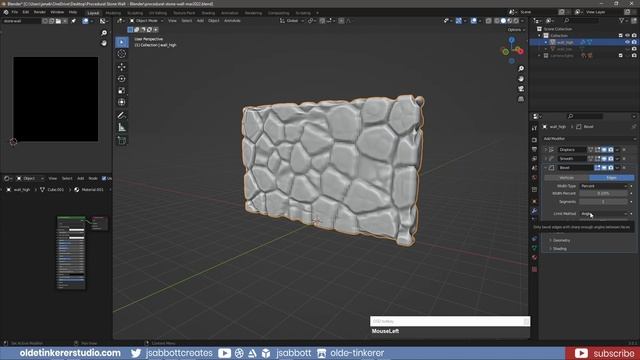This screenshot has width=640, height=360.
Task: Switch to the Layout workspace tab
Action: [x=93, y=13]
